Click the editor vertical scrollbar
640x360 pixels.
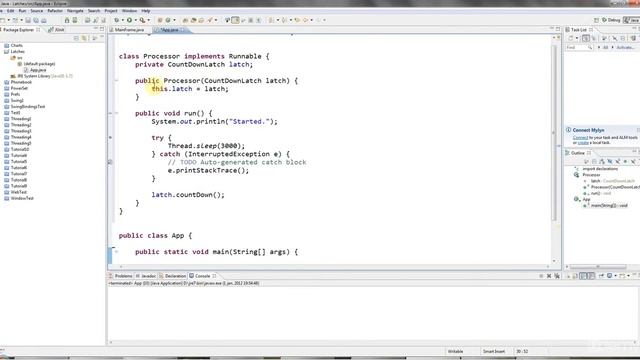(554, 133)
